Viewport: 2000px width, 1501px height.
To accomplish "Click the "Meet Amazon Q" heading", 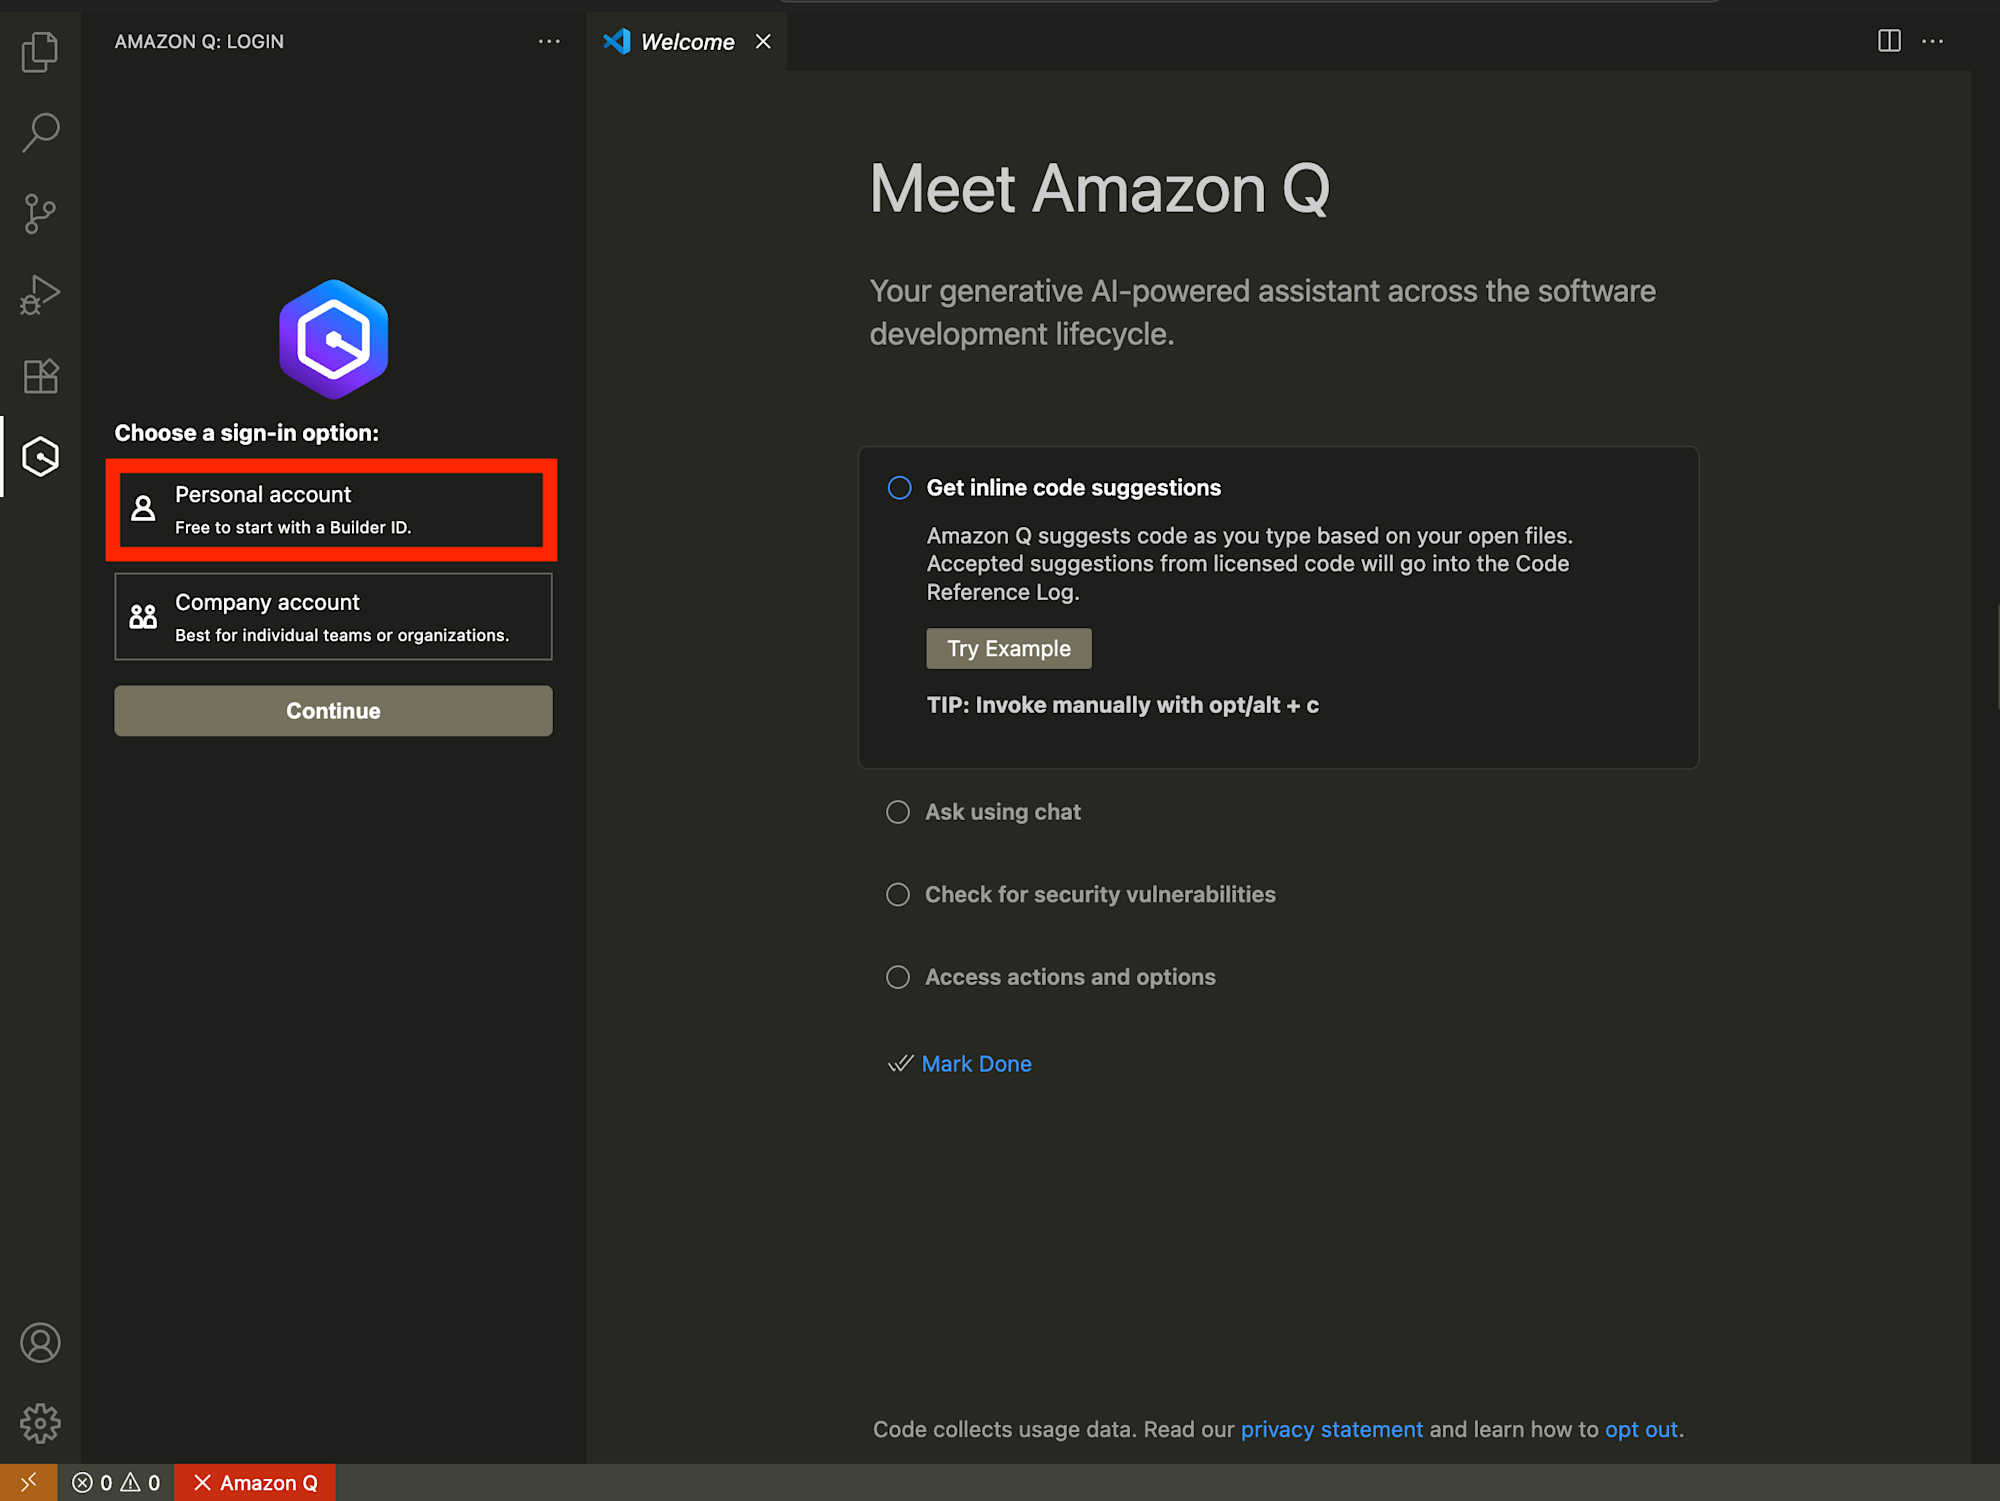I will click(1099, 188).
